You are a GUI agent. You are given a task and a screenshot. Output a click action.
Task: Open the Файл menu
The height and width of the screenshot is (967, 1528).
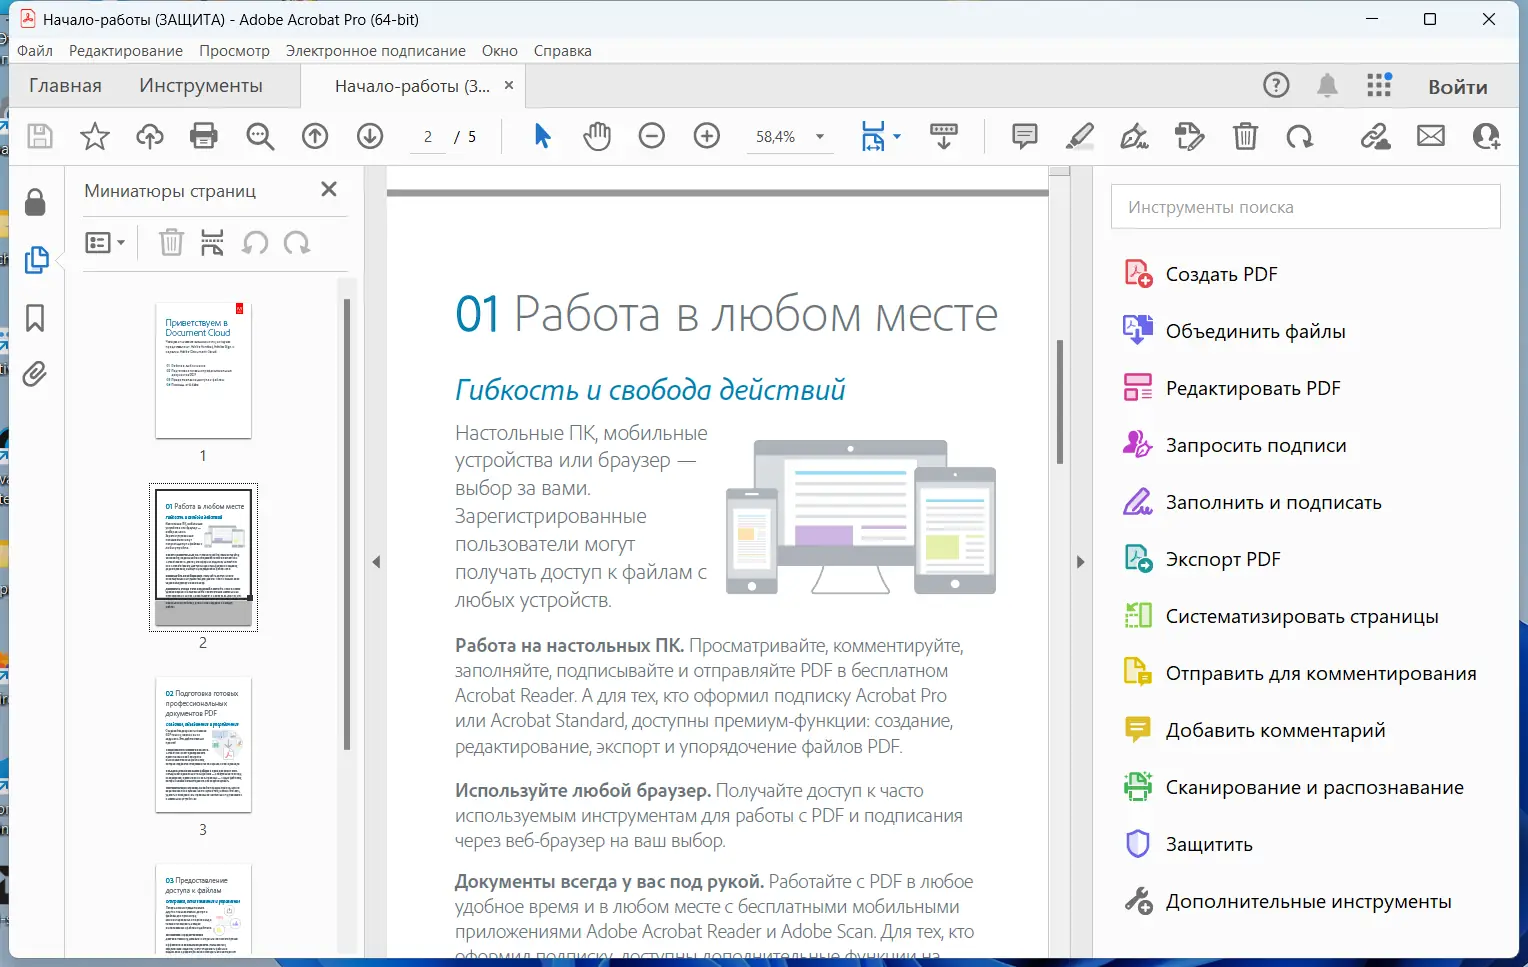(35, 51)
